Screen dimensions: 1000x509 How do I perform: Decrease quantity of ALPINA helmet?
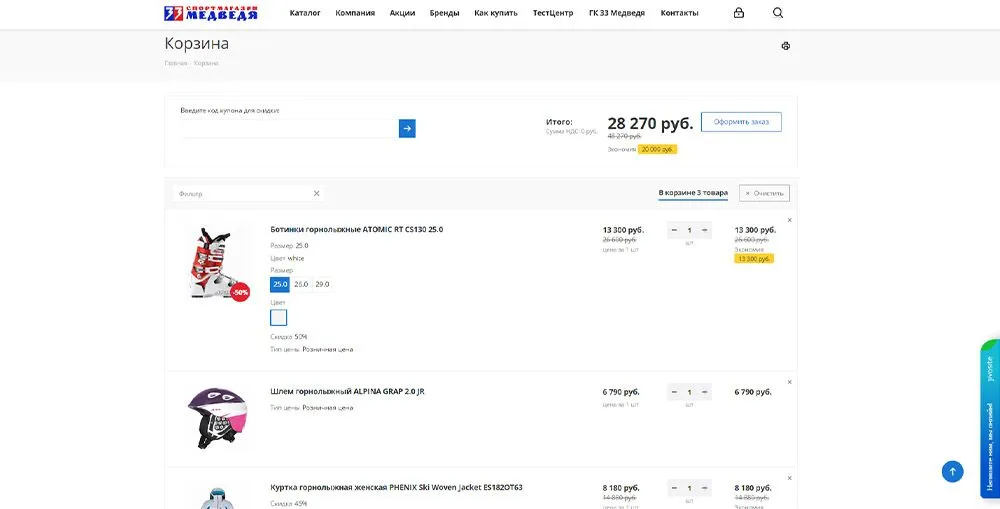coord(674,392)
